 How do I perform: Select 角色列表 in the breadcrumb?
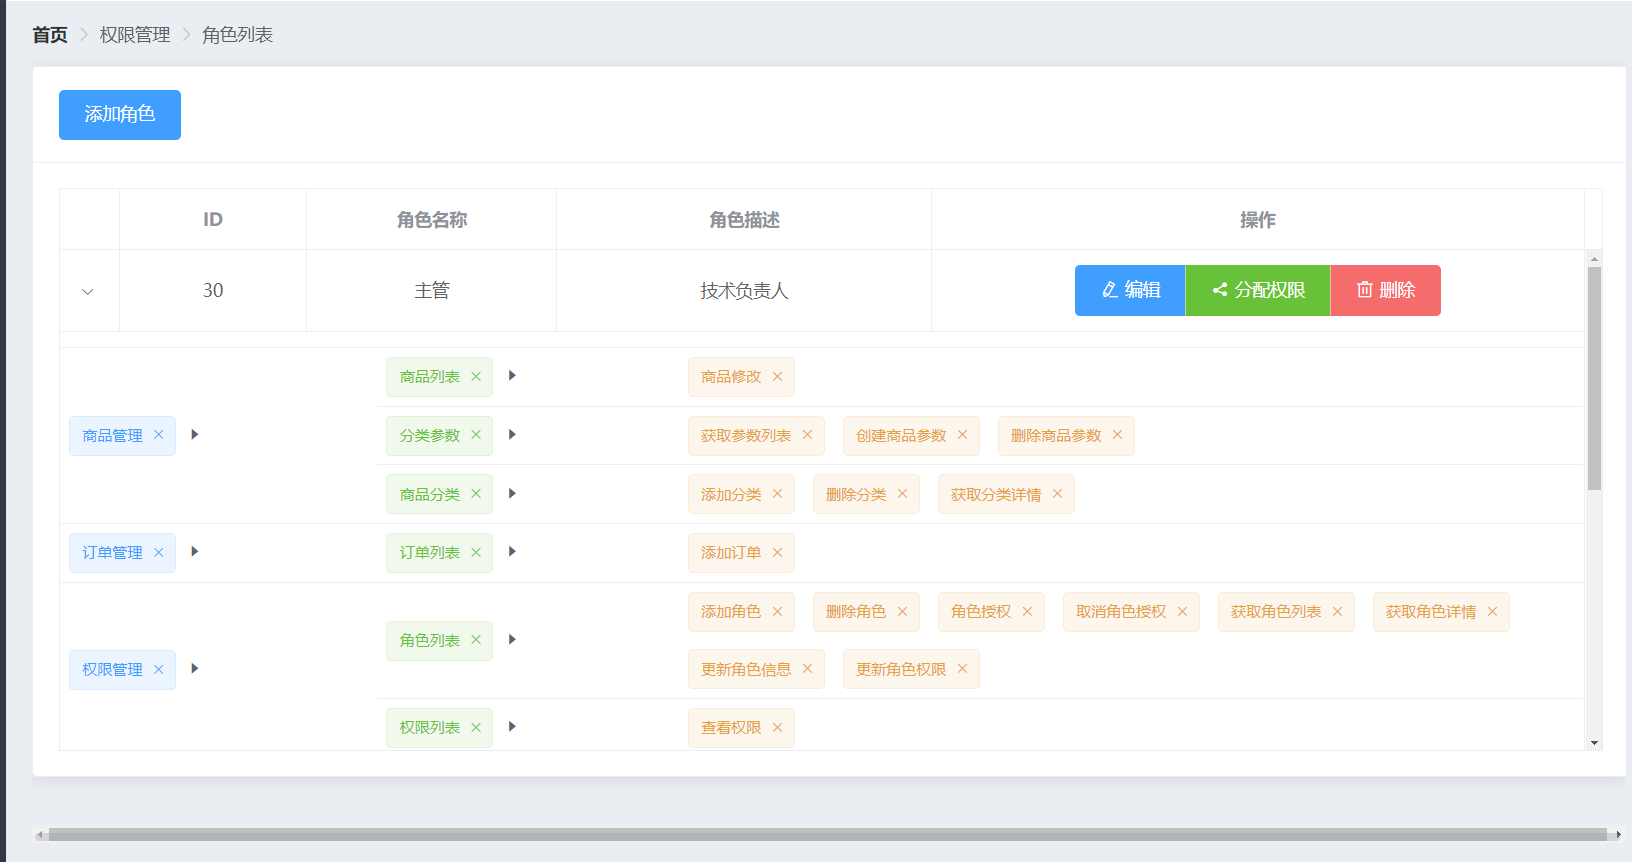tap(237, 35)
